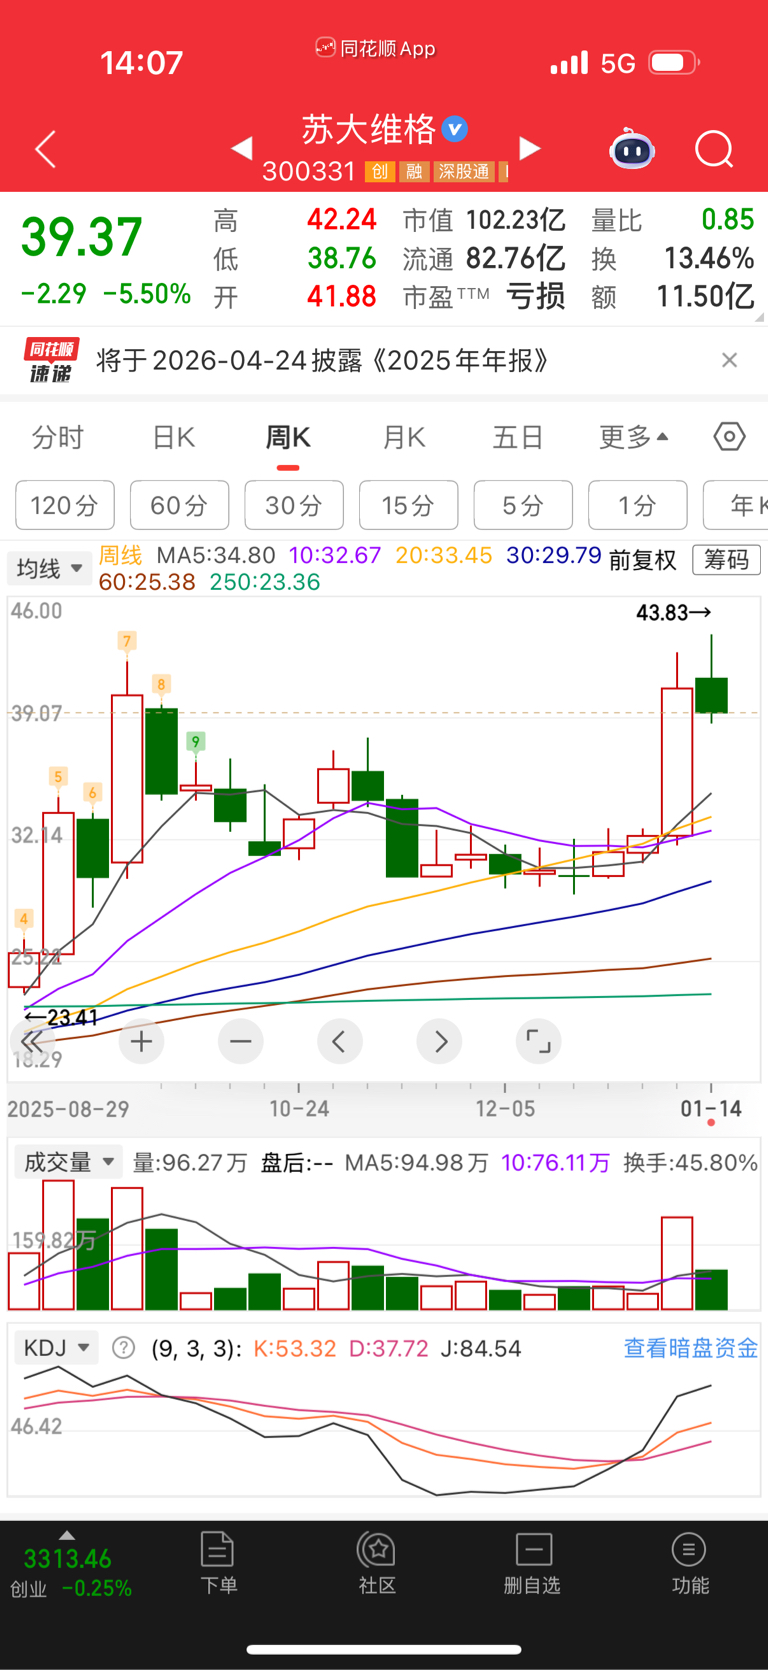Select 1分 period
The height and width of the screenshot is (1670, 768).
tap(638, 505)
